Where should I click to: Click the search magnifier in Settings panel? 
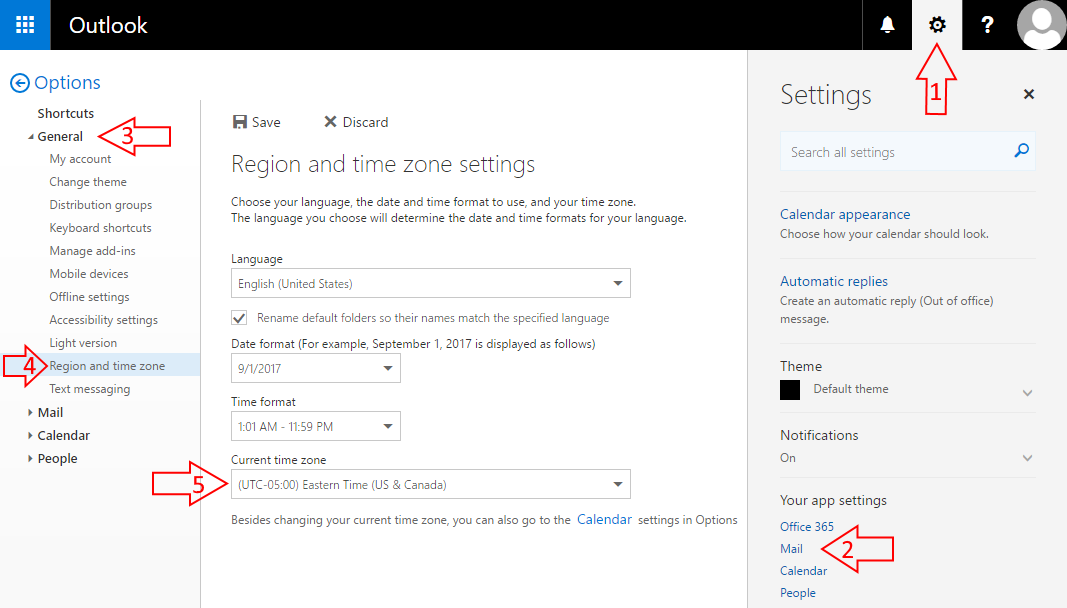point(1021,150)
